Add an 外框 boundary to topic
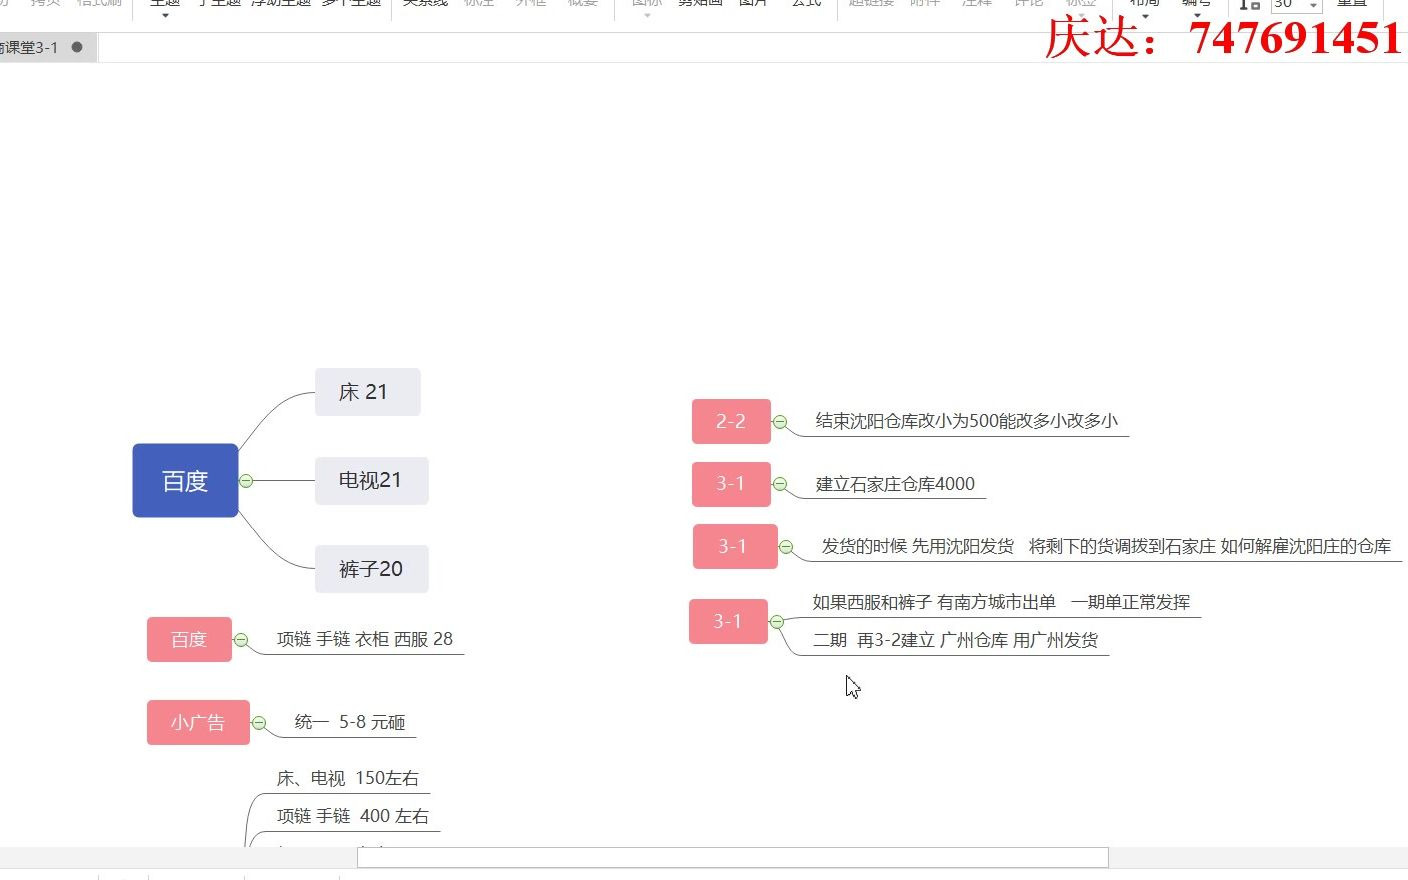The width and height of the screenshot is (1408, 880). click(x=530, y=3)
